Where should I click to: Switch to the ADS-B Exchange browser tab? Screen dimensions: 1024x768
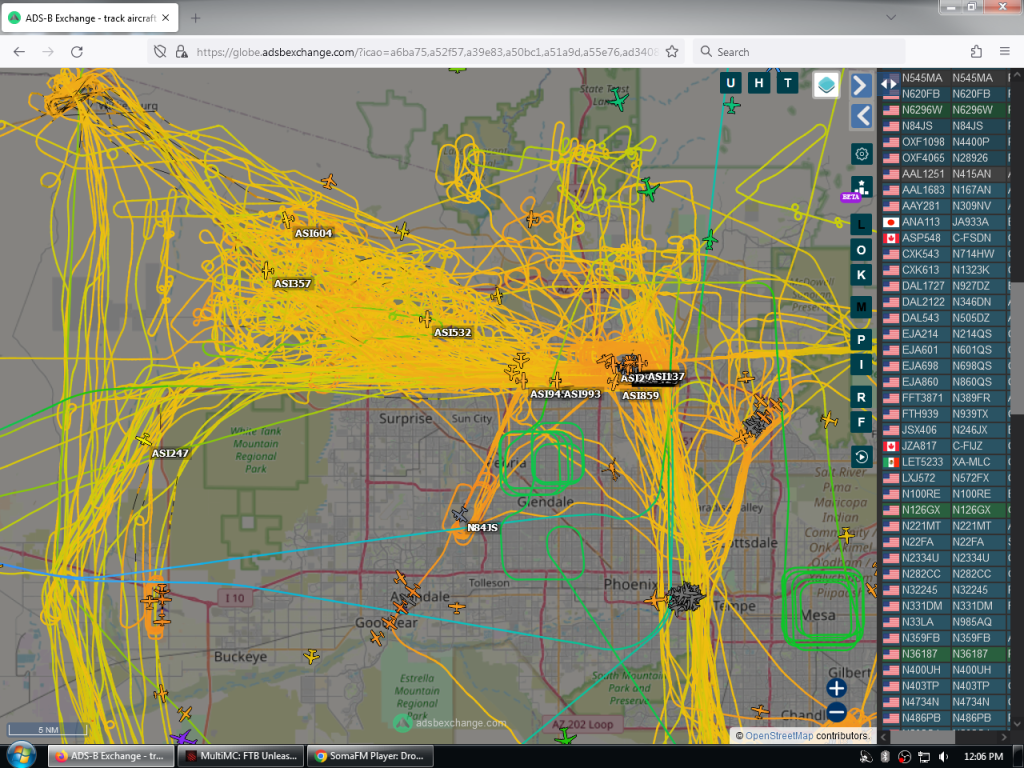(89, 18)
